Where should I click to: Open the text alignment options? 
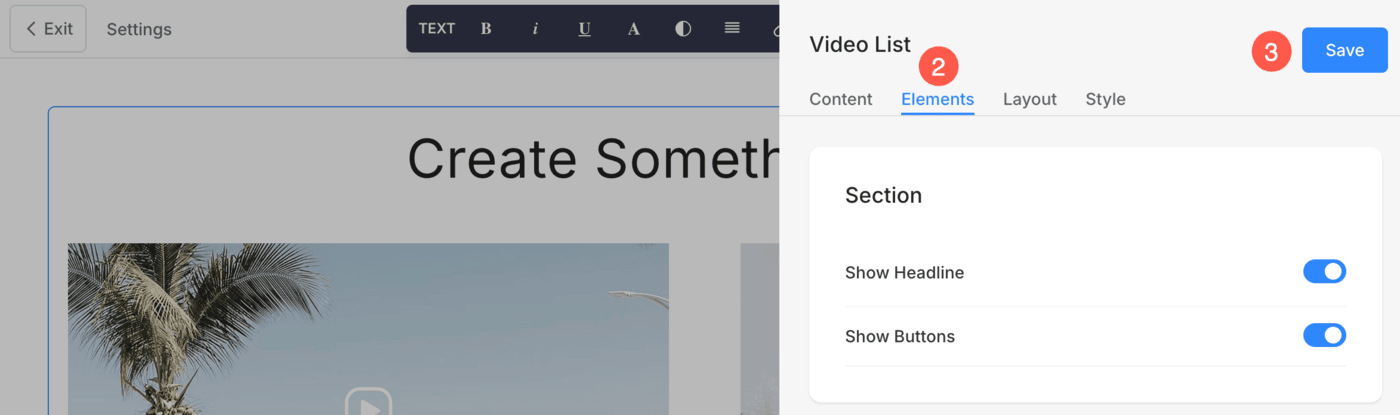click(732, 29)
